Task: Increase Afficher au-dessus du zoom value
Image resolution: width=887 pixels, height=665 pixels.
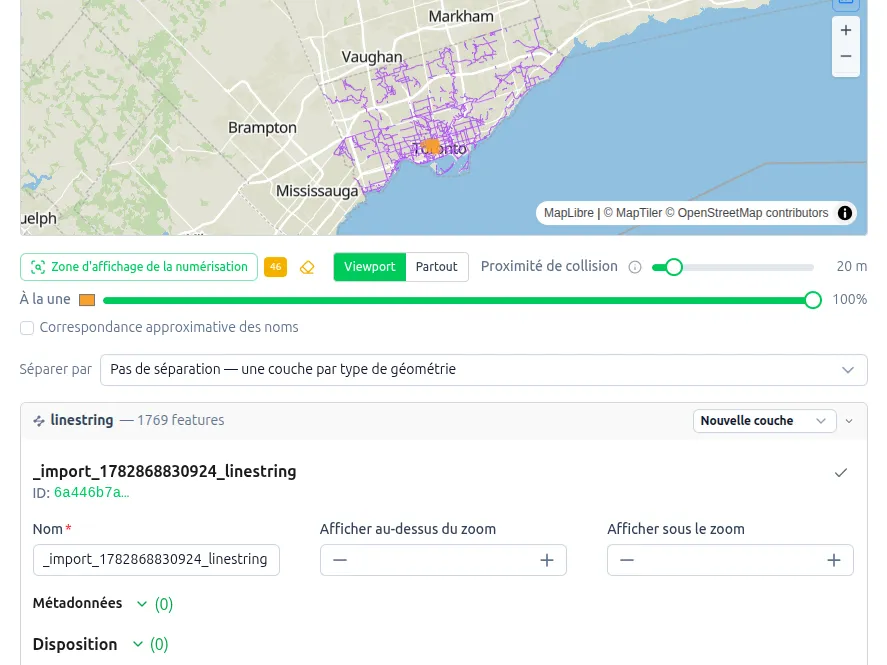Action: (x=546, y=560)
